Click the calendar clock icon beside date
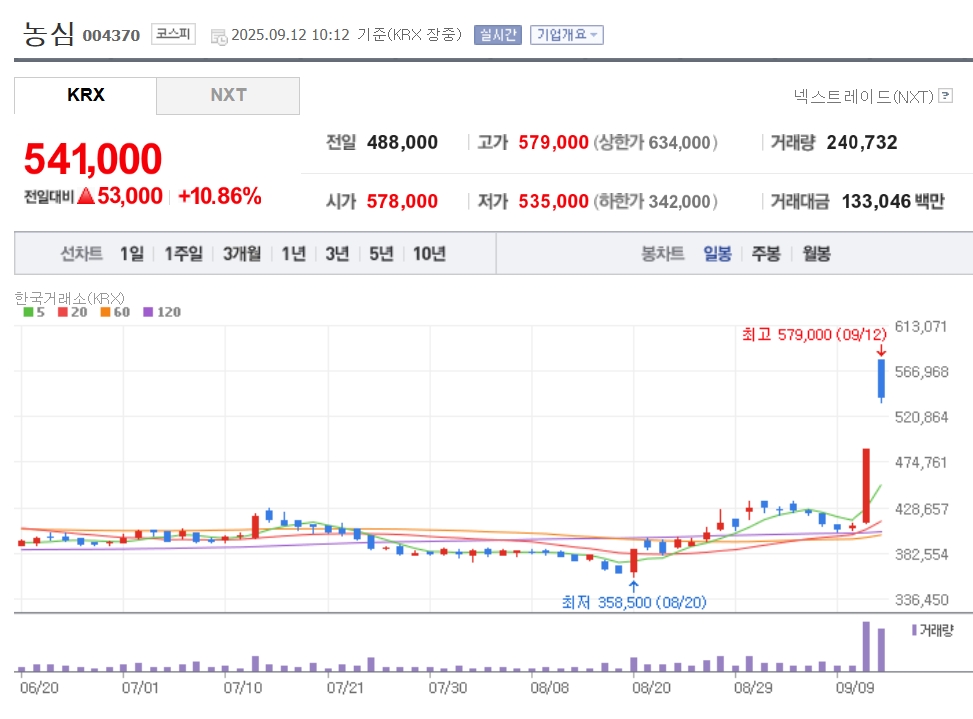This screenshot has height=719, width=973. click(x=219, y=37)
